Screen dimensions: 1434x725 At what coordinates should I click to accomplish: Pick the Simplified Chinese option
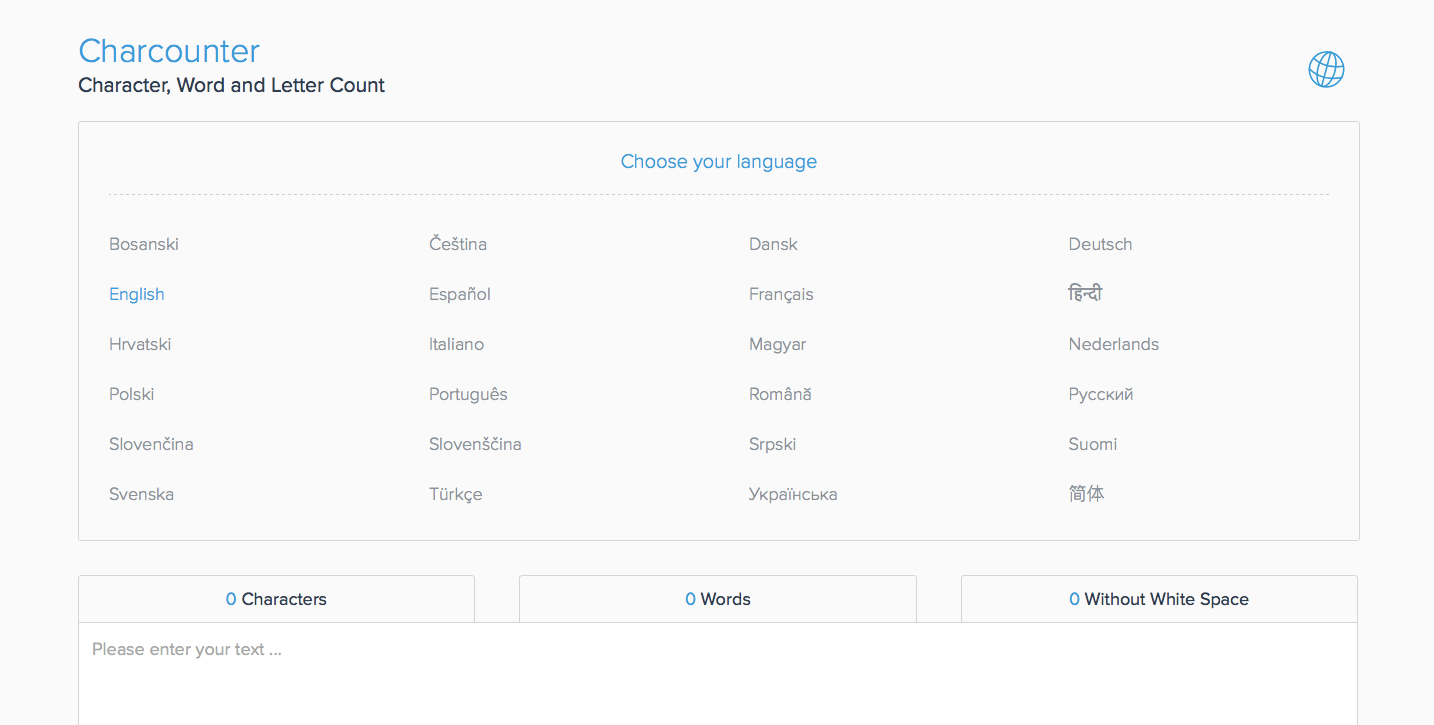click(1086, 494)
